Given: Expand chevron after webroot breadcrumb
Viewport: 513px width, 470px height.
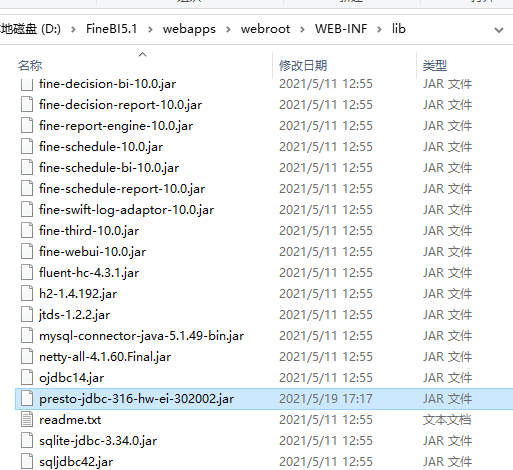Looking at the screenshot, I should (302, 29).
